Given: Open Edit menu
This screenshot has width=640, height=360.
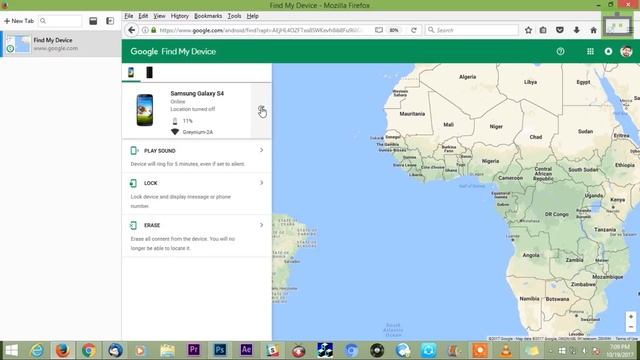Looking at the screenshot, I should pos(143,16).
